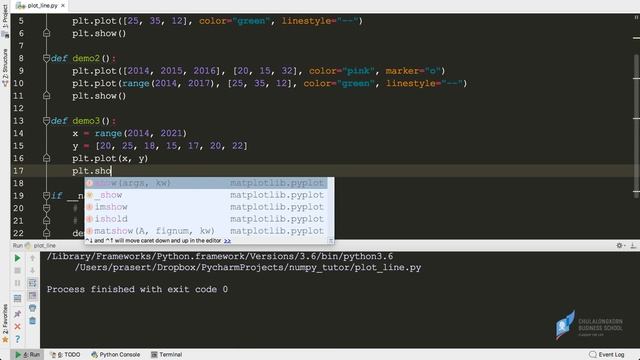Open the Event Log
Screen dimensions: 640x360
pos(607,355)
